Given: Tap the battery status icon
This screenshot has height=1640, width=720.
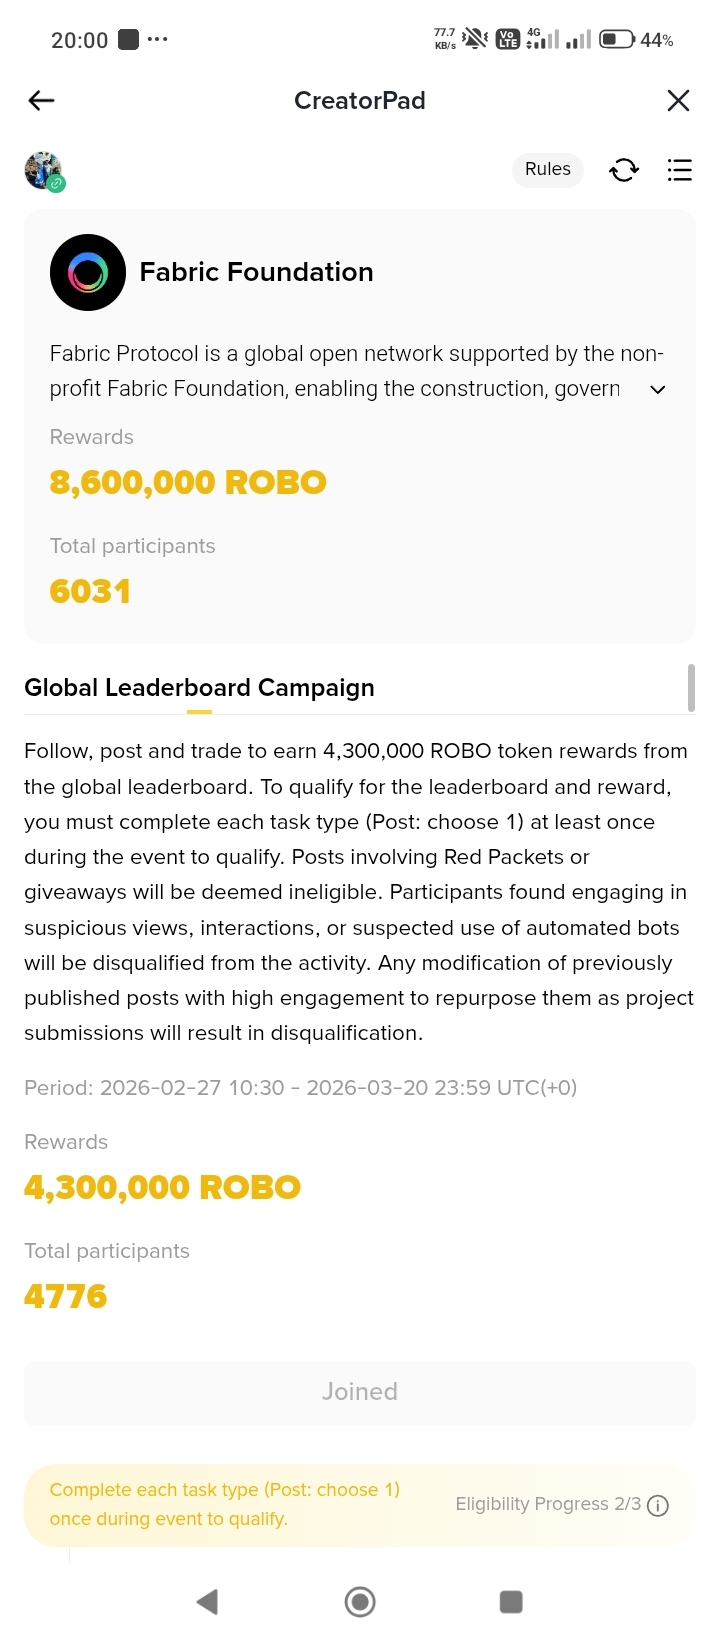Looking at the screenshot, I should tap(617, 40).
